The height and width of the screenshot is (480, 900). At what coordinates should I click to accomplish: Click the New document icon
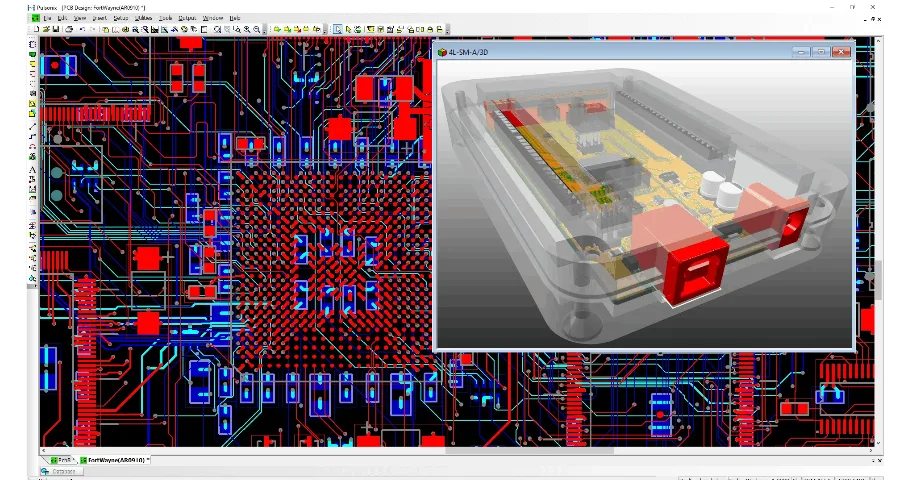tap(36, 29)
